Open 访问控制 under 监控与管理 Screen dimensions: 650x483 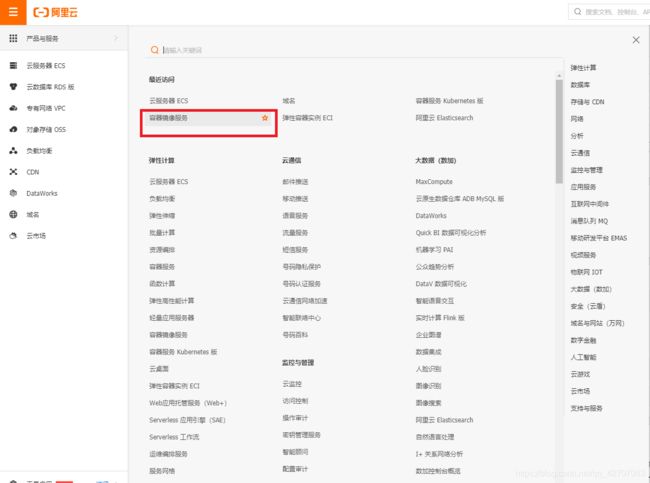click(x=295, y=401)
